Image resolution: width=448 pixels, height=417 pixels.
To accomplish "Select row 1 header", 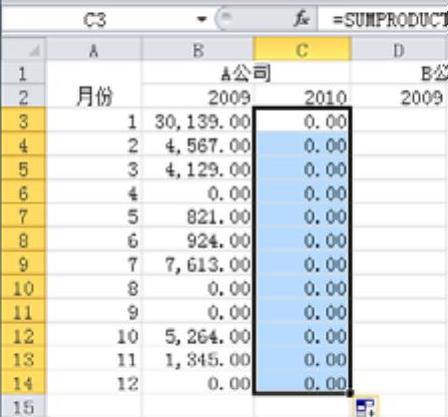I will [23, 73].
